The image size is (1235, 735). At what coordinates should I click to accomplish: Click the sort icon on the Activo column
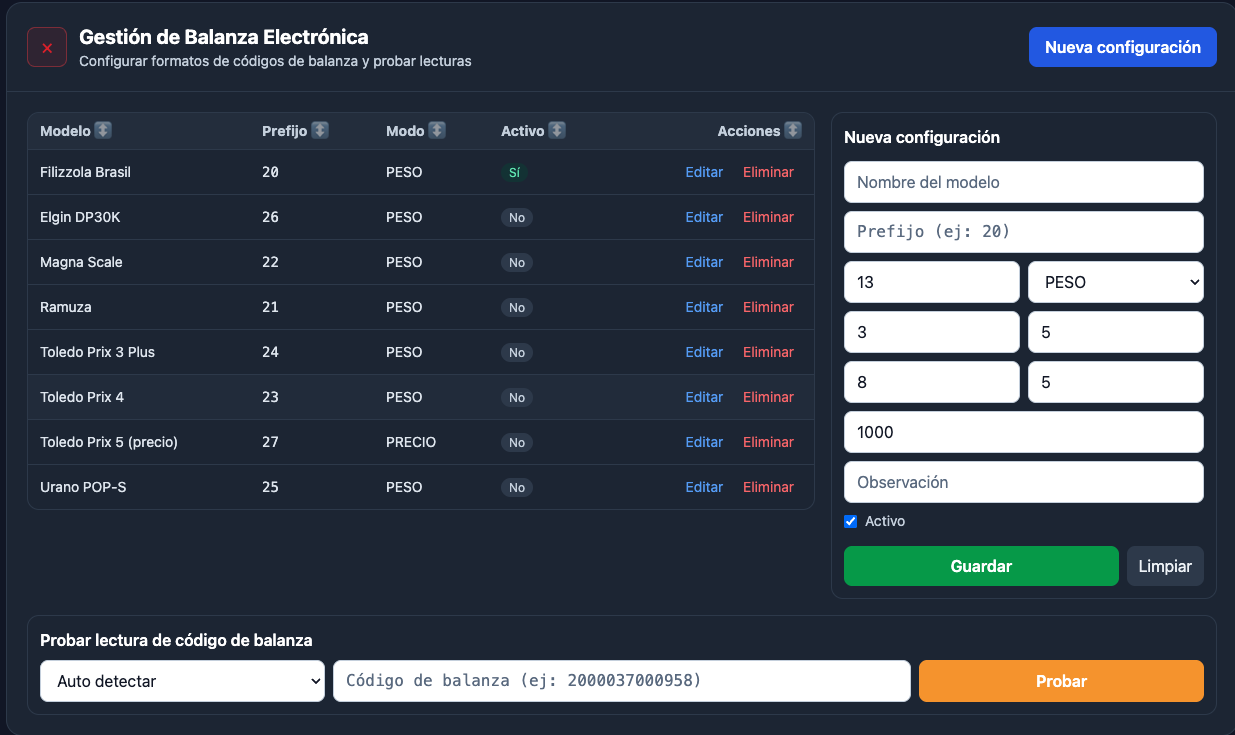coord(558,130)
